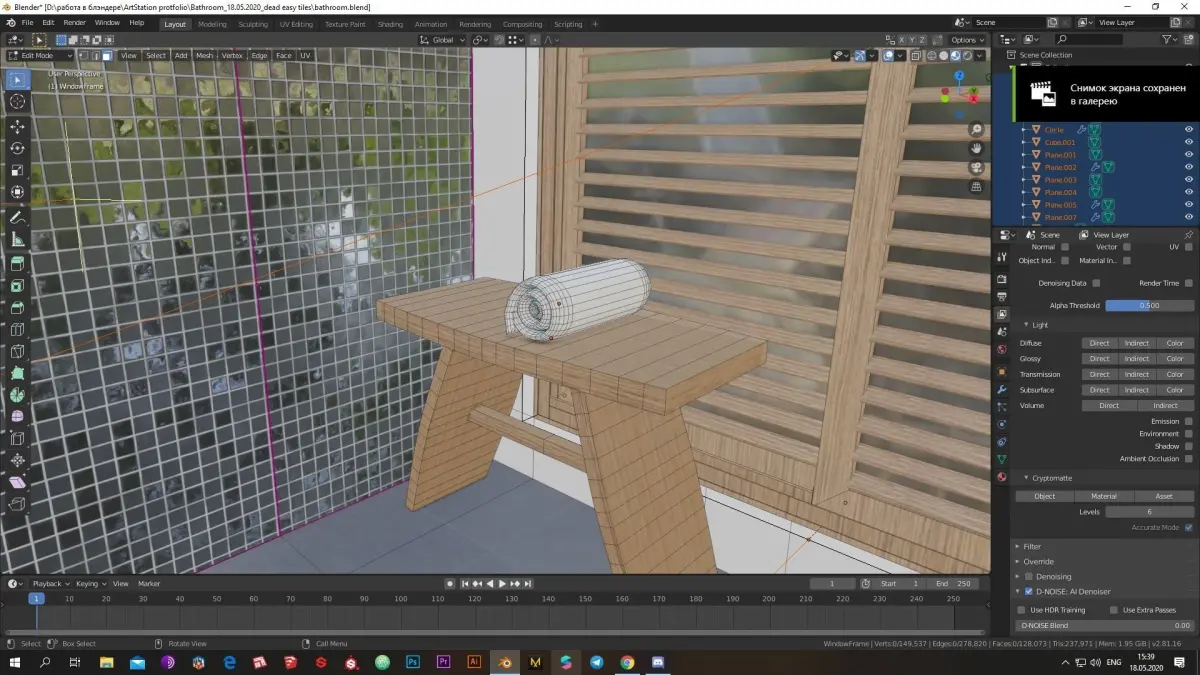Toggle D-NOISE: AI Denoiser checkbox
The width and height of the screenshot is (1200, 675).
pos(1028,592)
